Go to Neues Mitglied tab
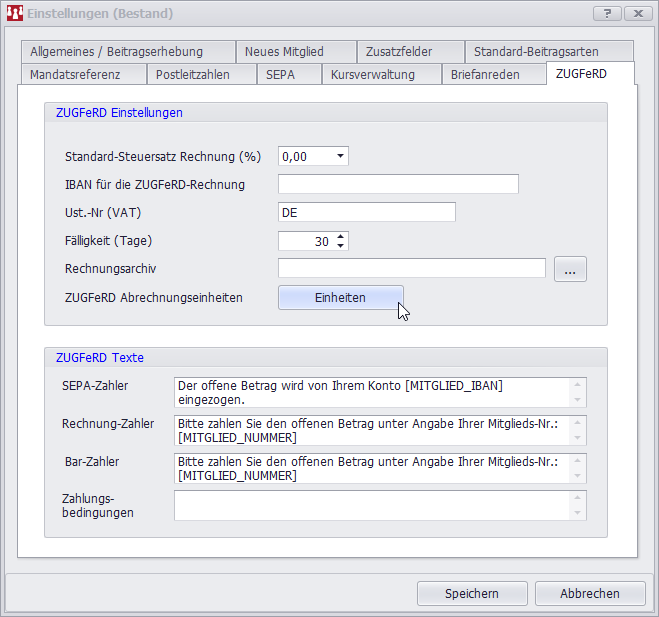Viewport: 659px width, 617px height. [284, 52]
